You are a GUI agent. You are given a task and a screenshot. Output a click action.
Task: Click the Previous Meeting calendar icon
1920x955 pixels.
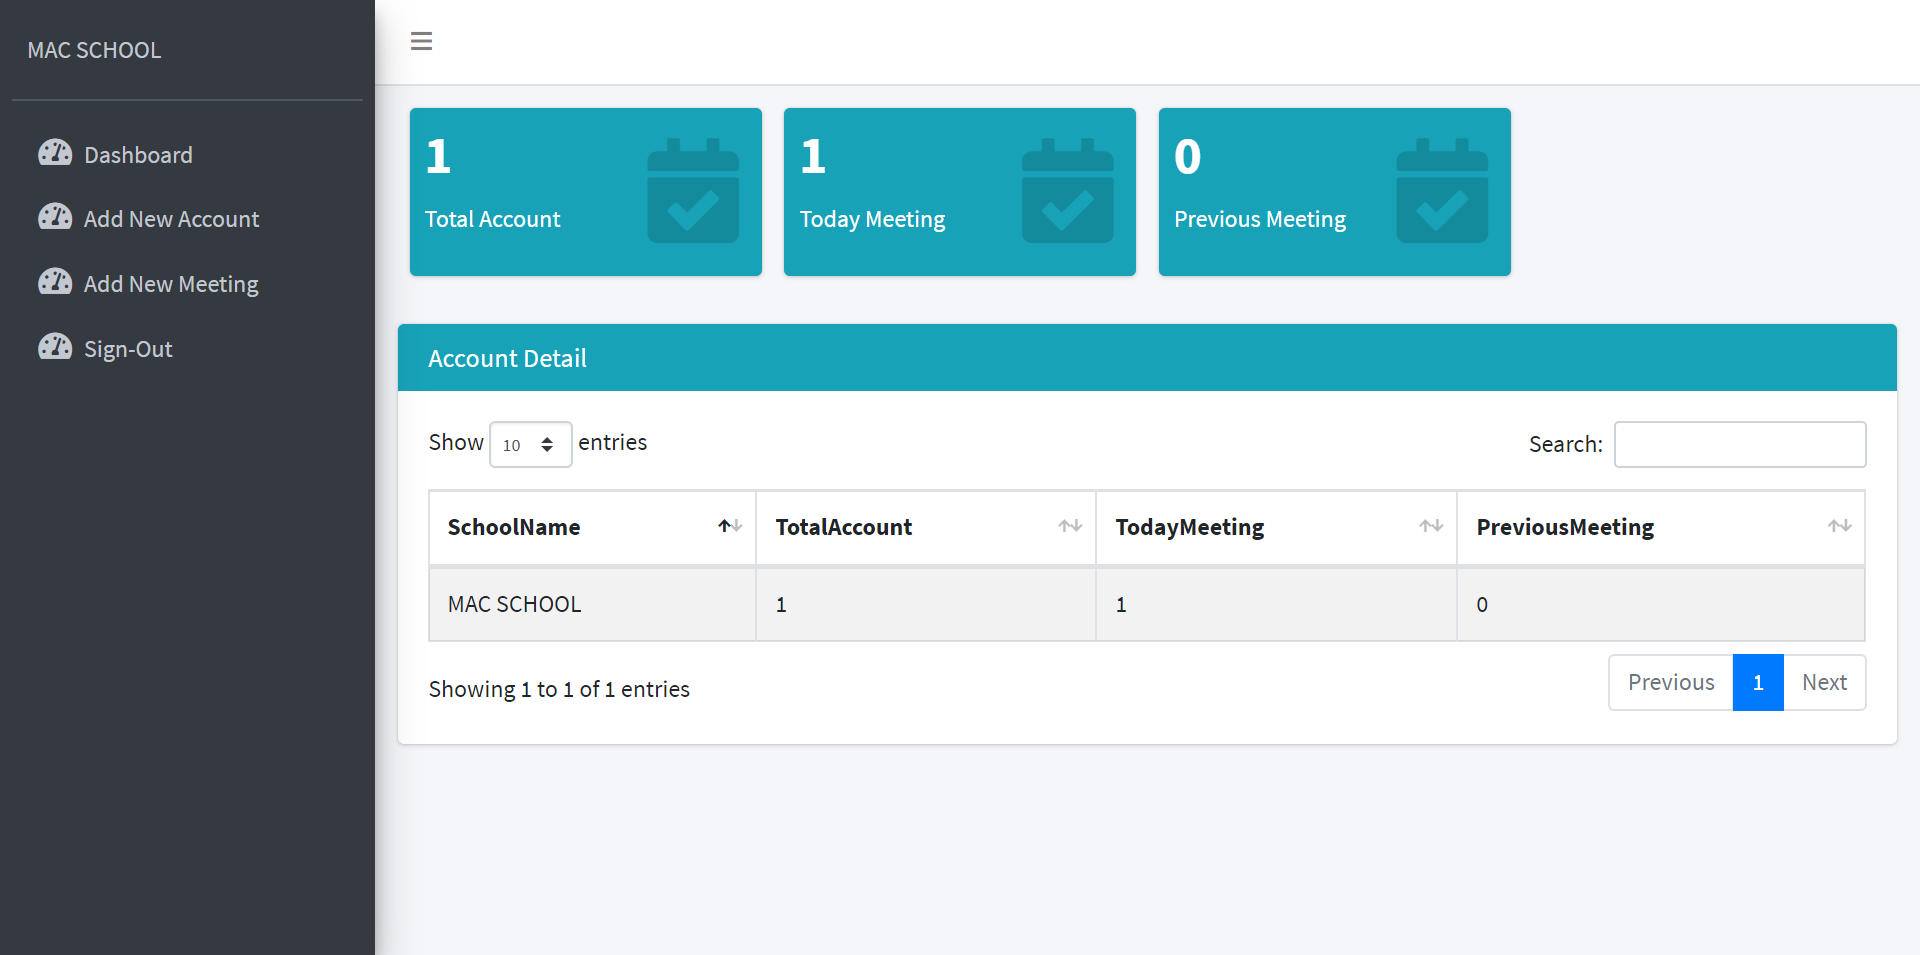click(1441, 191)
